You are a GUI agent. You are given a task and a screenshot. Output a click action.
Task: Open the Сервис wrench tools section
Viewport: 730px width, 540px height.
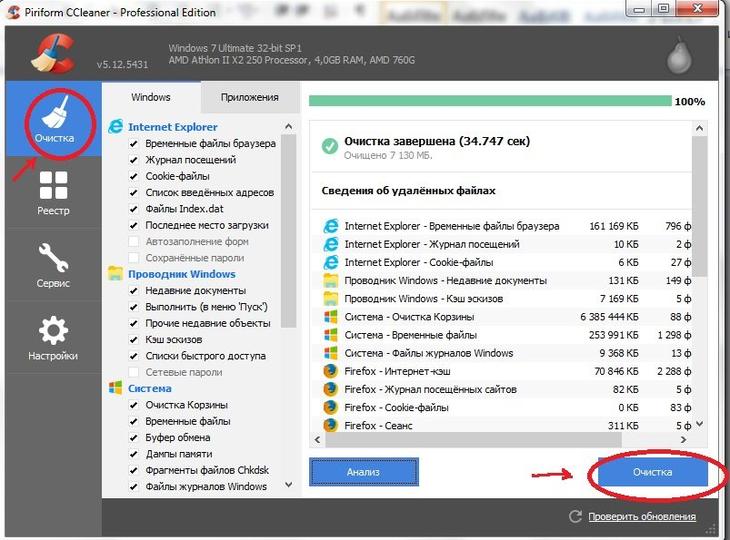(x=54, y=265)
